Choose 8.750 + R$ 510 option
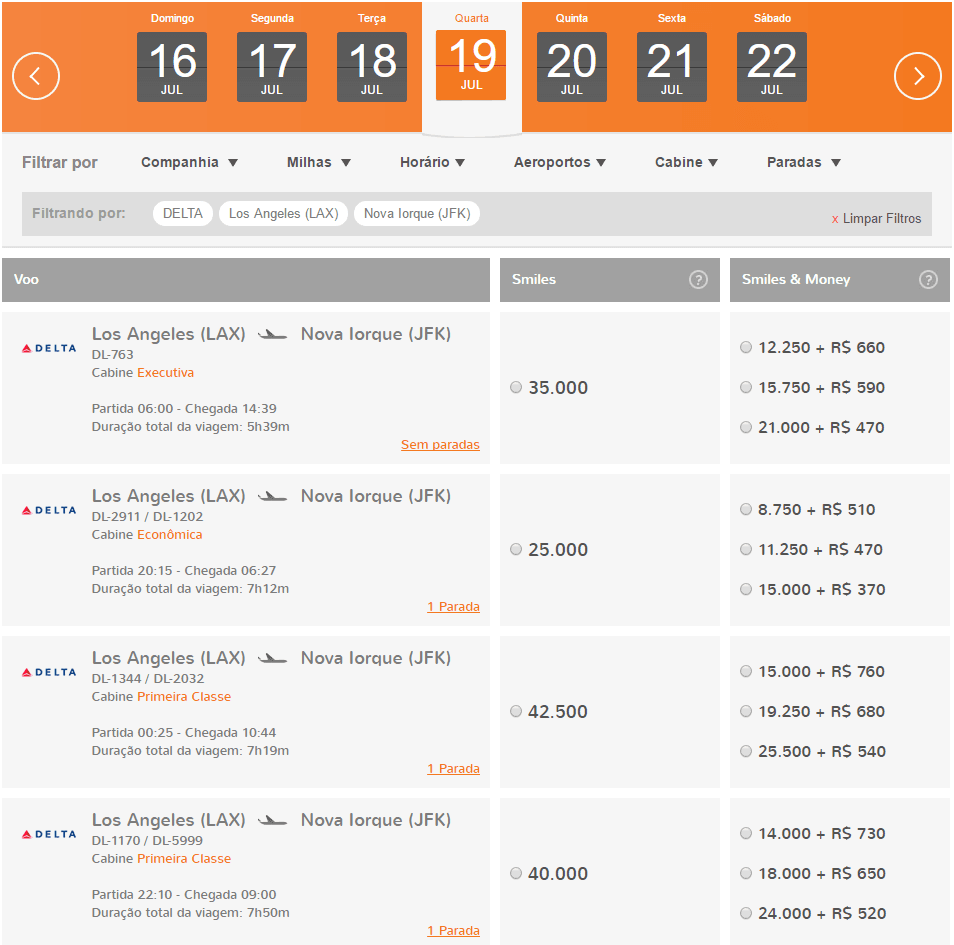The image size is (954, 945). [746, 509]
